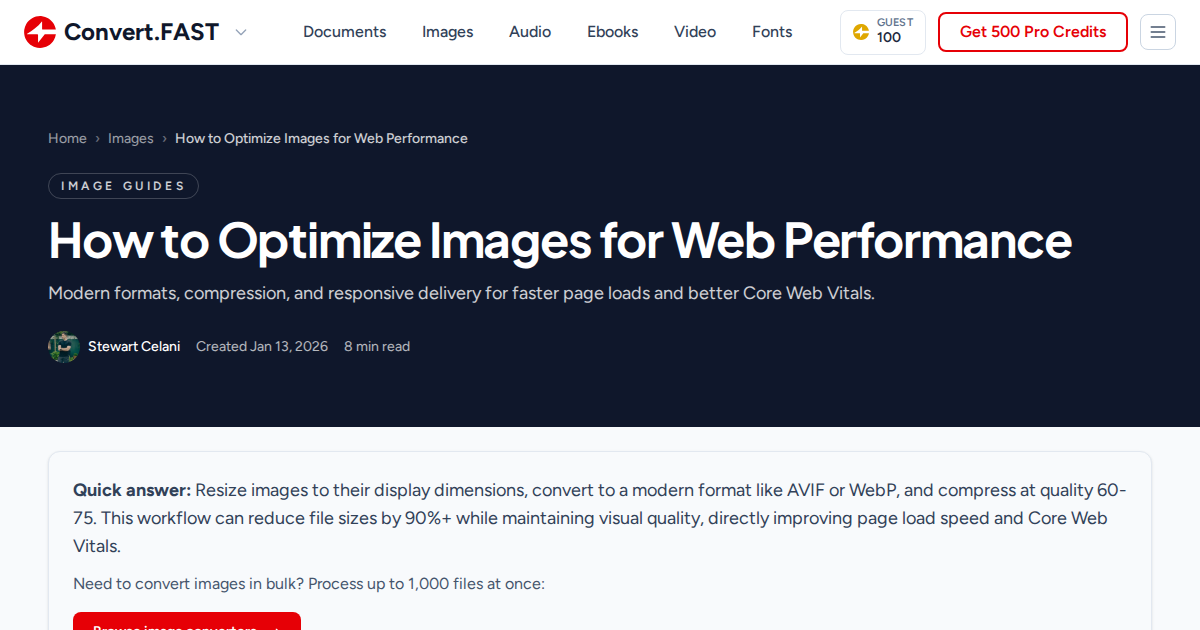Open the Documents menu
The width and height of the screenshot is (1200, 630).
pyautogui.click(x=345, y=32)
